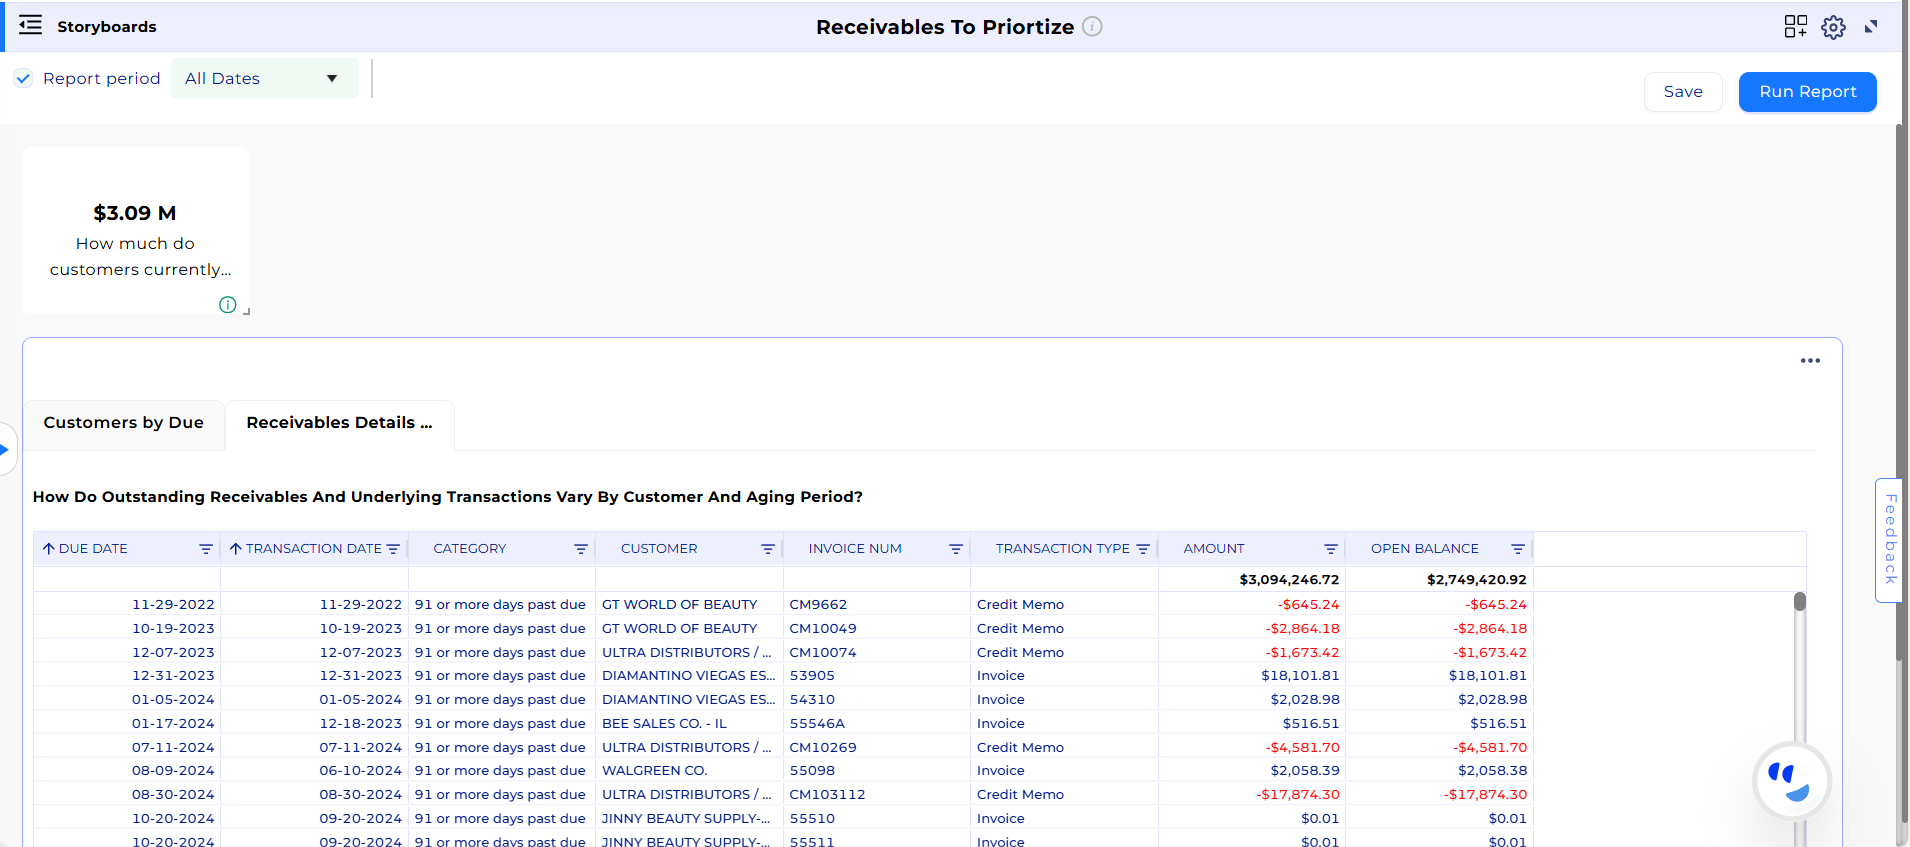This screenshot has width=1910, height=847.
Task: Uncheck the Report period checkbox
Action: [24, 79]
